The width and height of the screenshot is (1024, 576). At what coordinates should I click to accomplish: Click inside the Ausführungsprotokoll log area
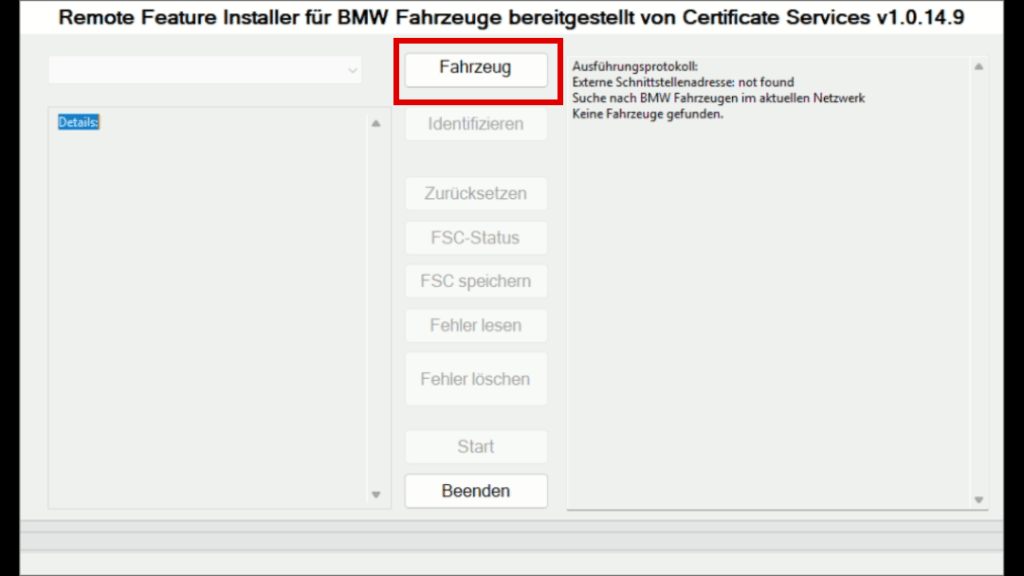(770, 300)
